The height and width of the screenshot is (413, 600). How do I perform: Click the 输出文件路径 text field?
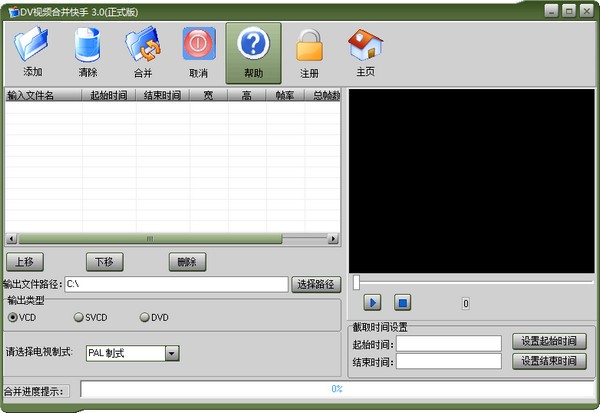pyautogui.click(x=176, y=285)
